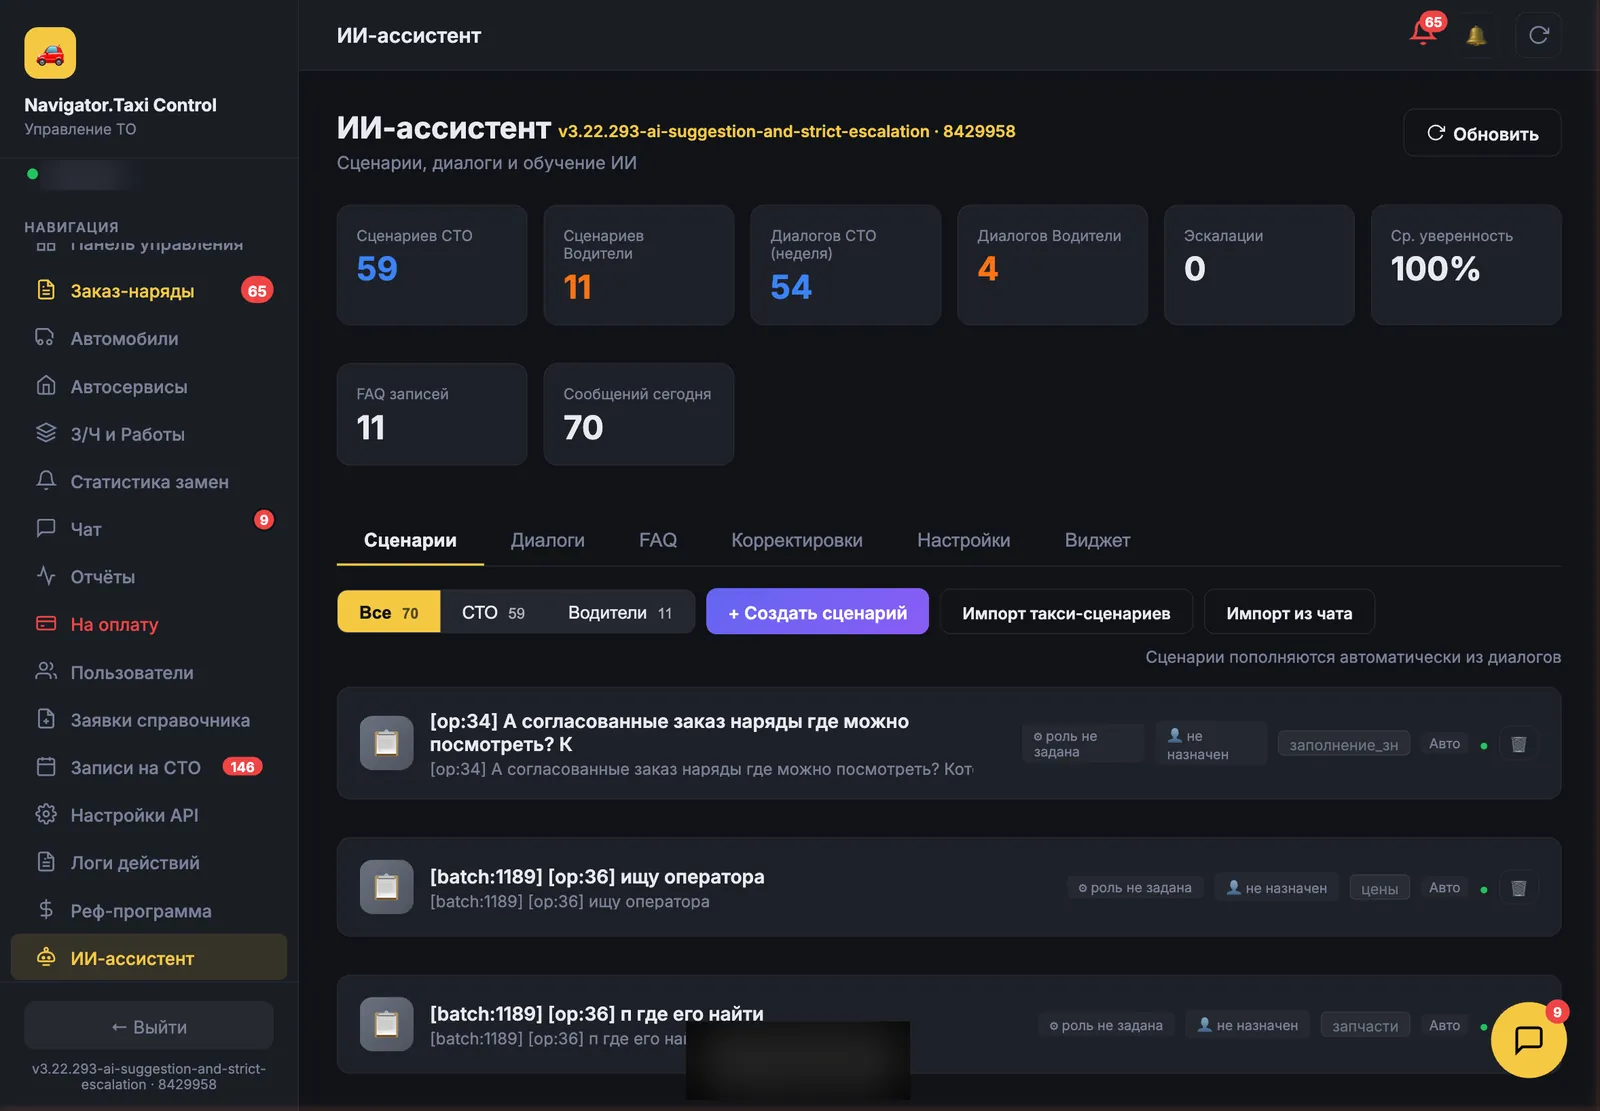This screenshot has width=1600, height=1111.
Task: Open Записи на СТО in sidebar
Action: pyautogui.click(x=148, y=767)
